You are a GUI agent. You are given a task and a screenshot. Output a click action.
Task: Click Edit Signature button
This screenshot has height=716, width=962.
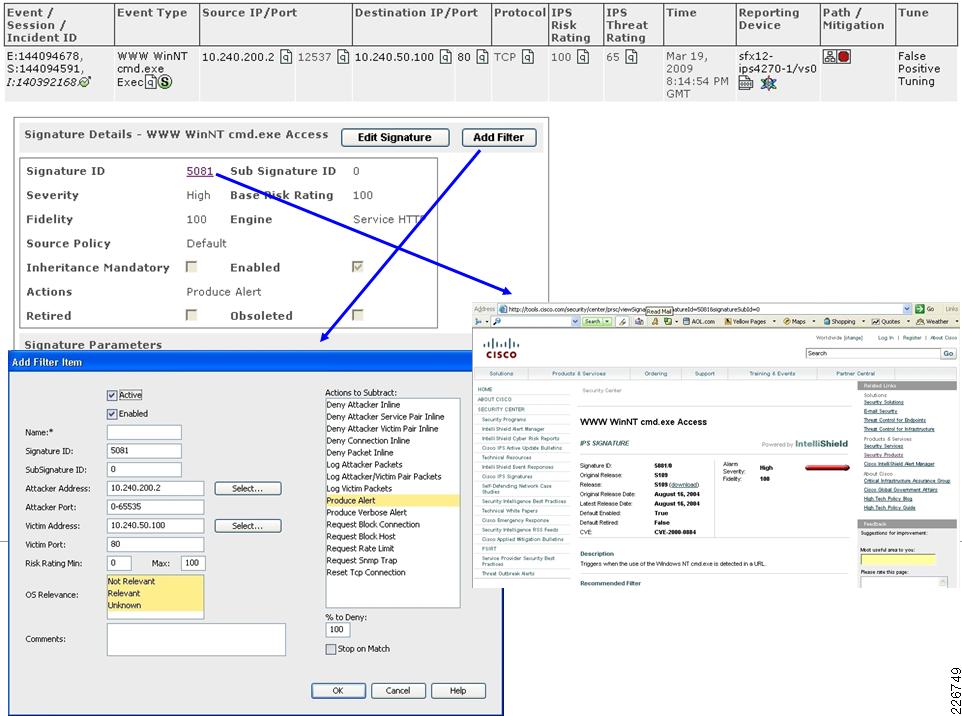coord(394,137)
